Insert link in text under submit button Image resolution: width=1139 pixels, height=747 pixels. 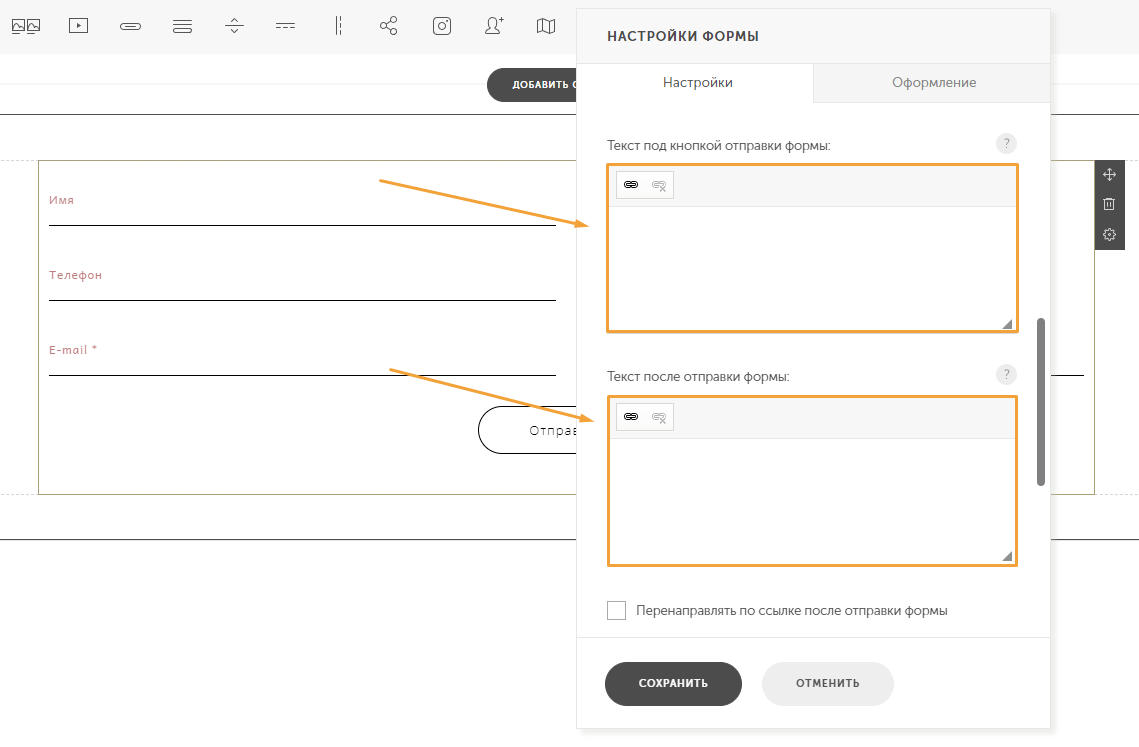[x=631, y=185]
